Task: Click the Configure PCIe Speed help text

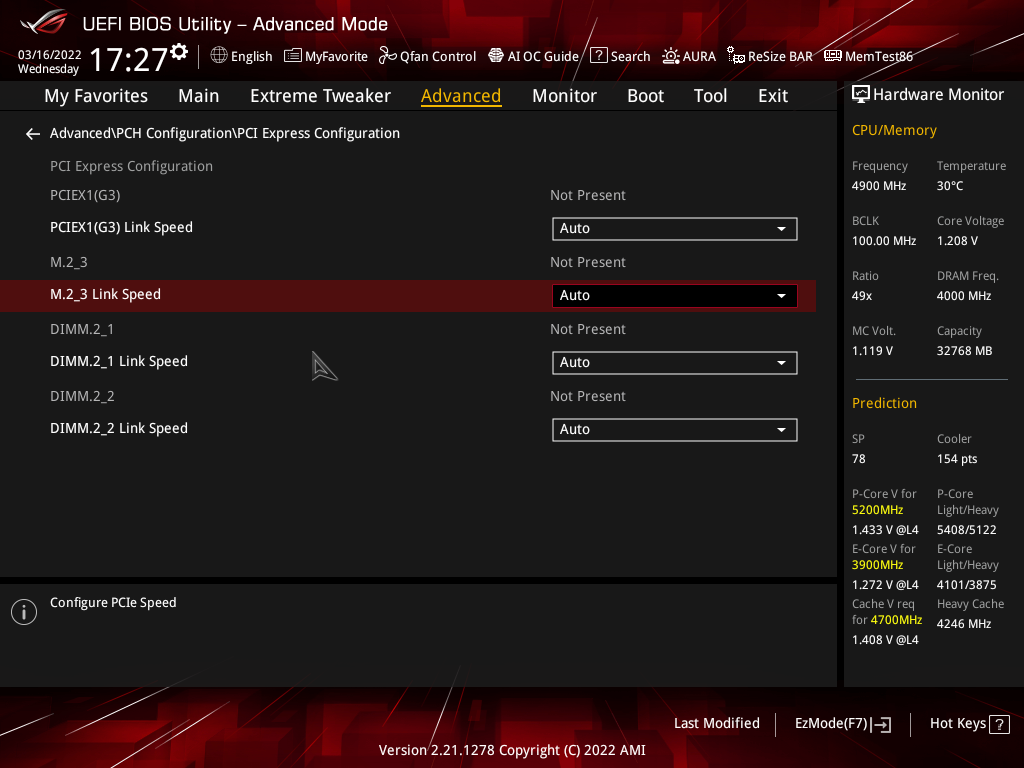Action: coord(113,603)
